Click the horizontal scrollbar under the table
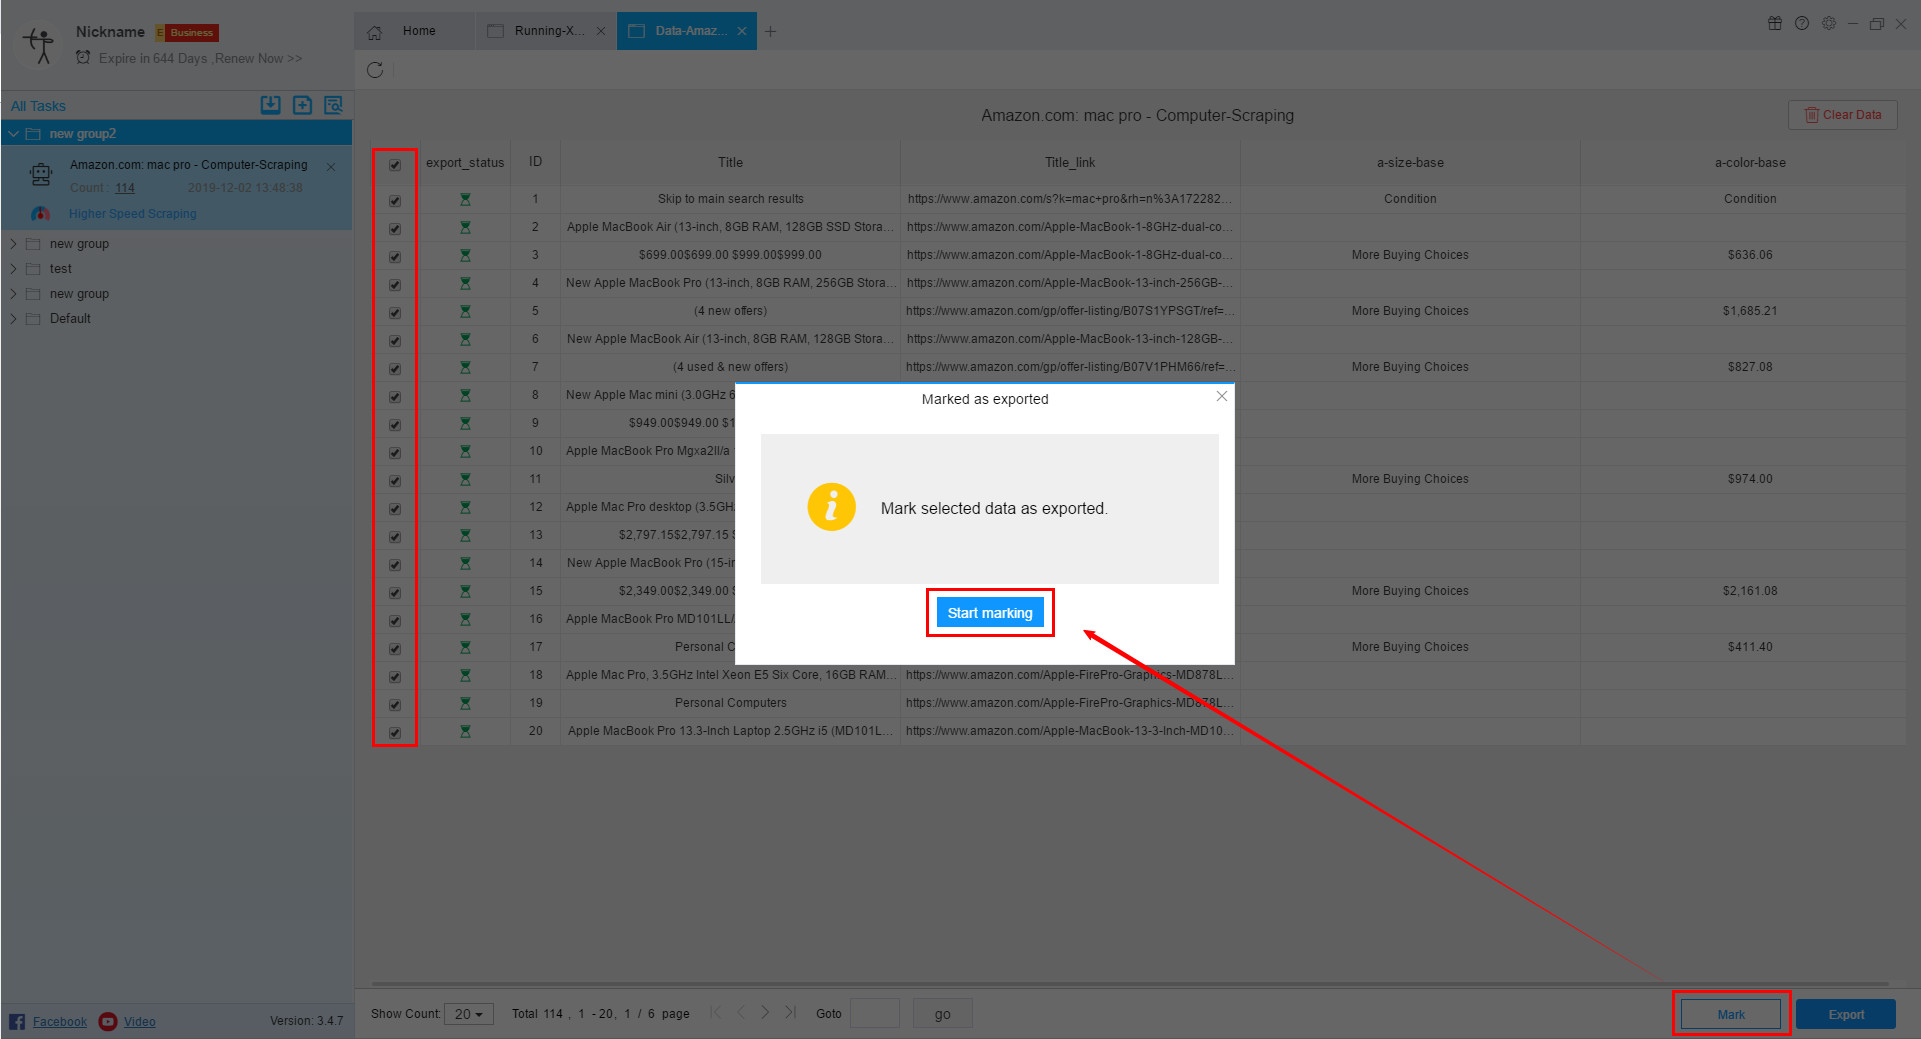Image resolution: width=1921 pixels, height=1039 pixels. pyautogui.click(x=1130, y=984)
